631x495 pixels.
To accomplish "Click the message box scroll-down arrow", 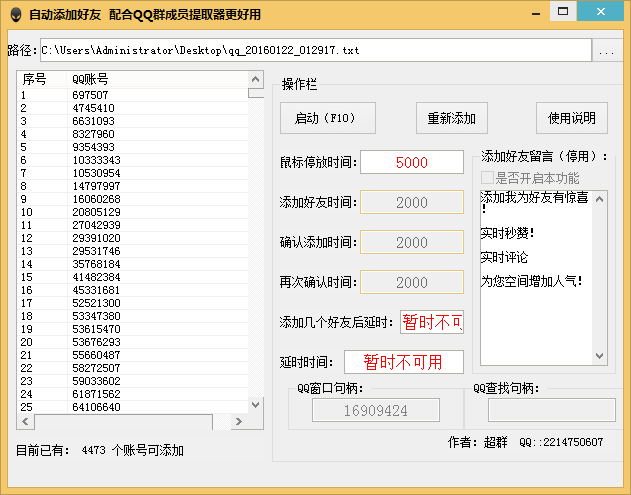I will (x=597, y=355).
